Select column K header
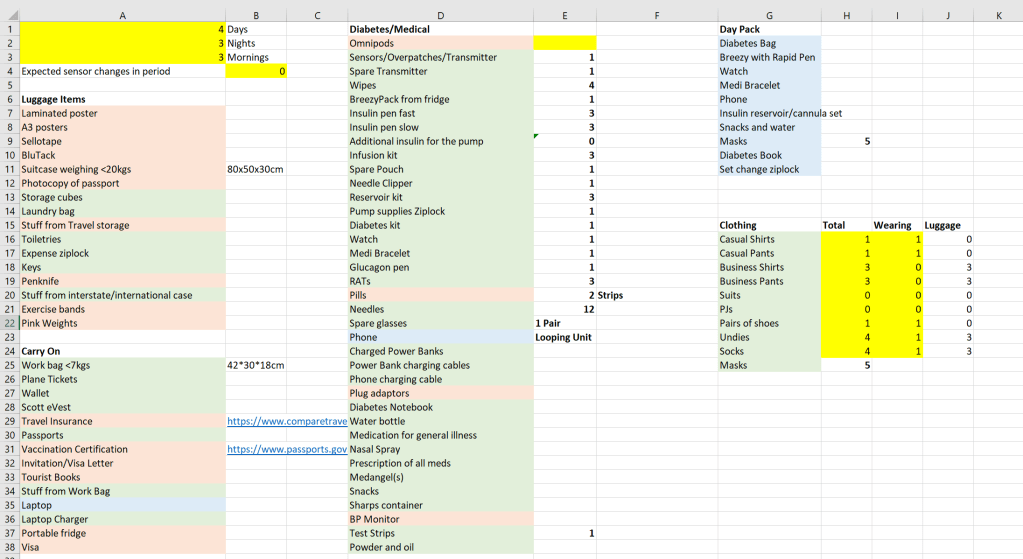 tap(998, 15)
